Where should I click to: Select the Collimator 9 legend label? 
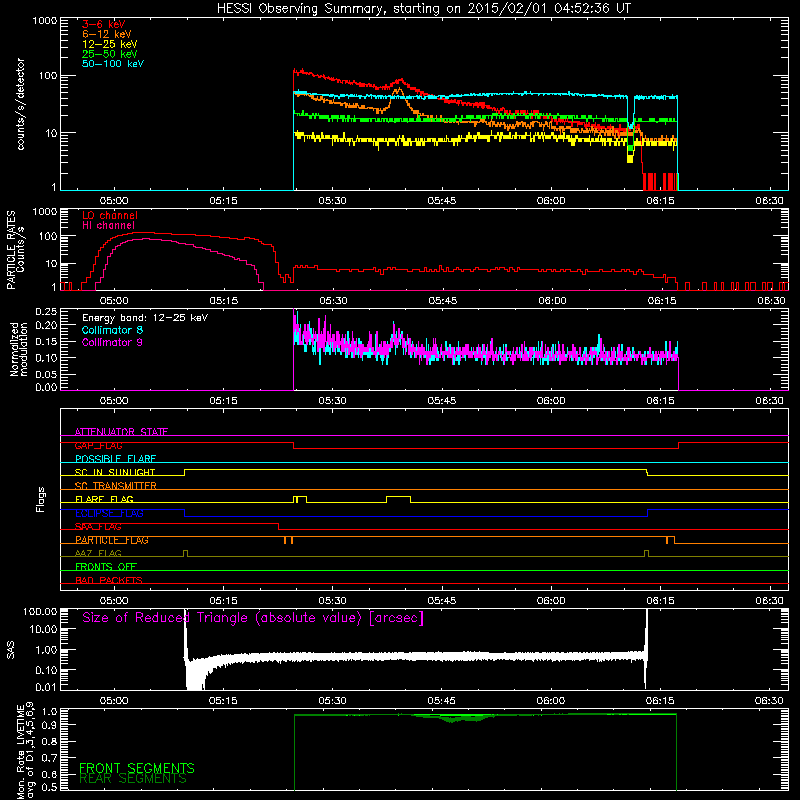[112, 342]
